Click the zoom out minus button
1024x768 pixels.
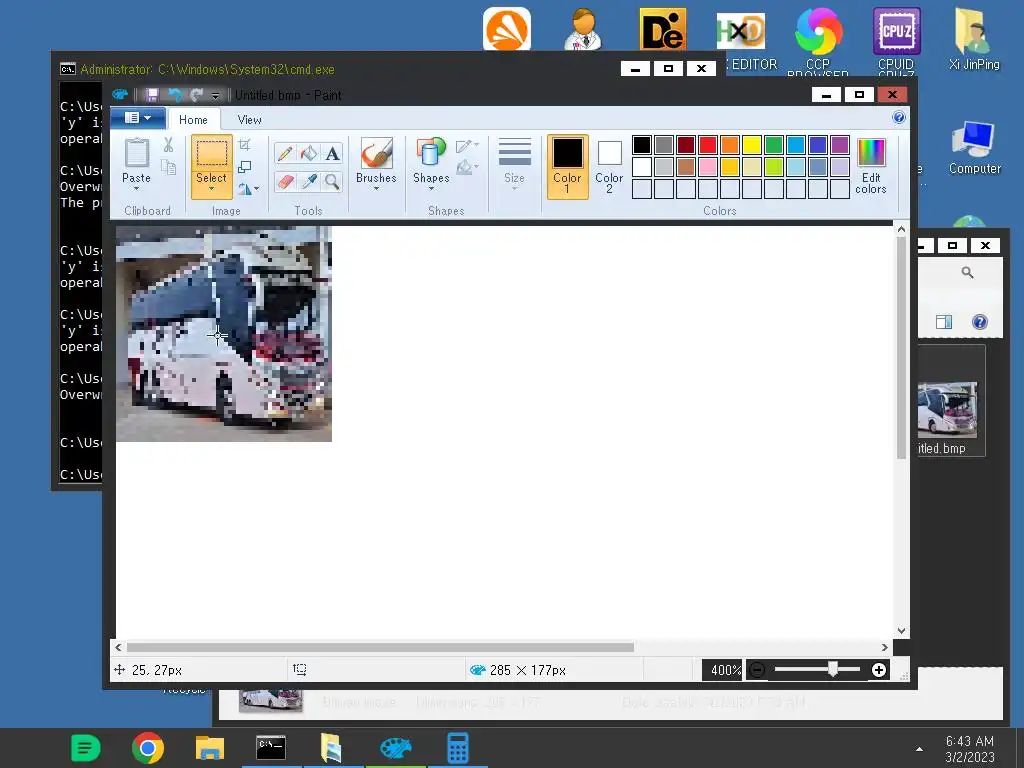point(757,670)
